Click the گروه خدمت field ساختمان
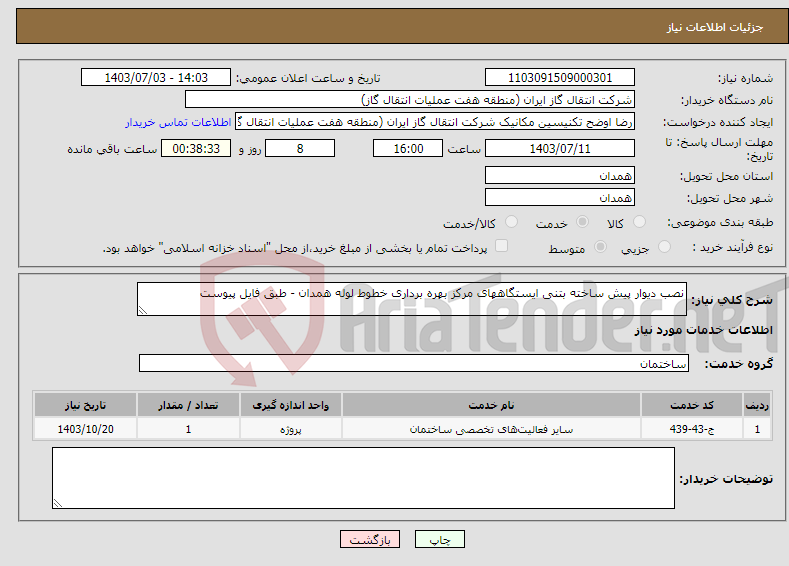This screenshot has height=566, width=789. coord(414,363)
